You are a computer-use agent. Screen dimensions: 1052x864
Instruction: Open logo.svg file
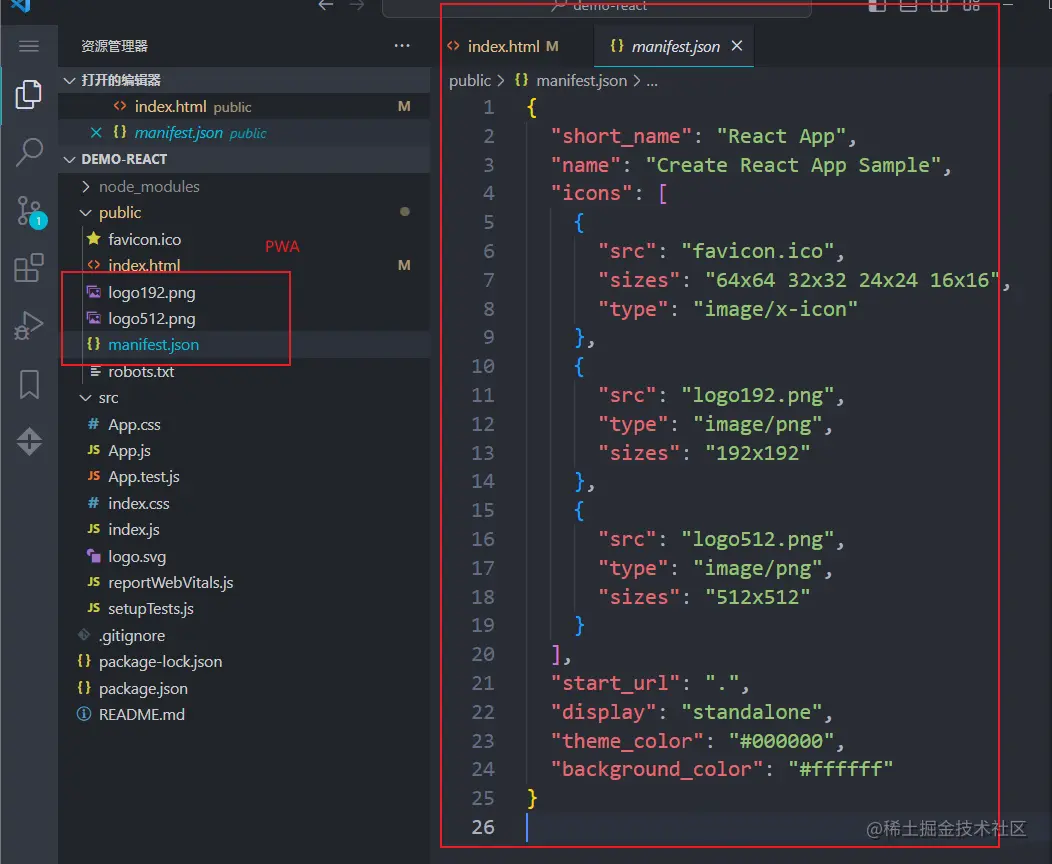tap(244, 557)
